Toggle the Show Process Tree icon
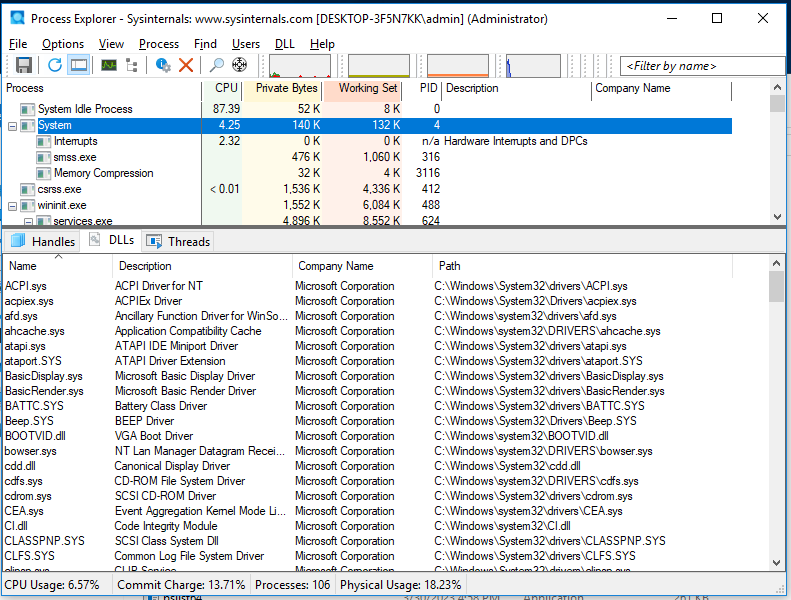Viewport: 791px width, 600px height. point(132,65)
